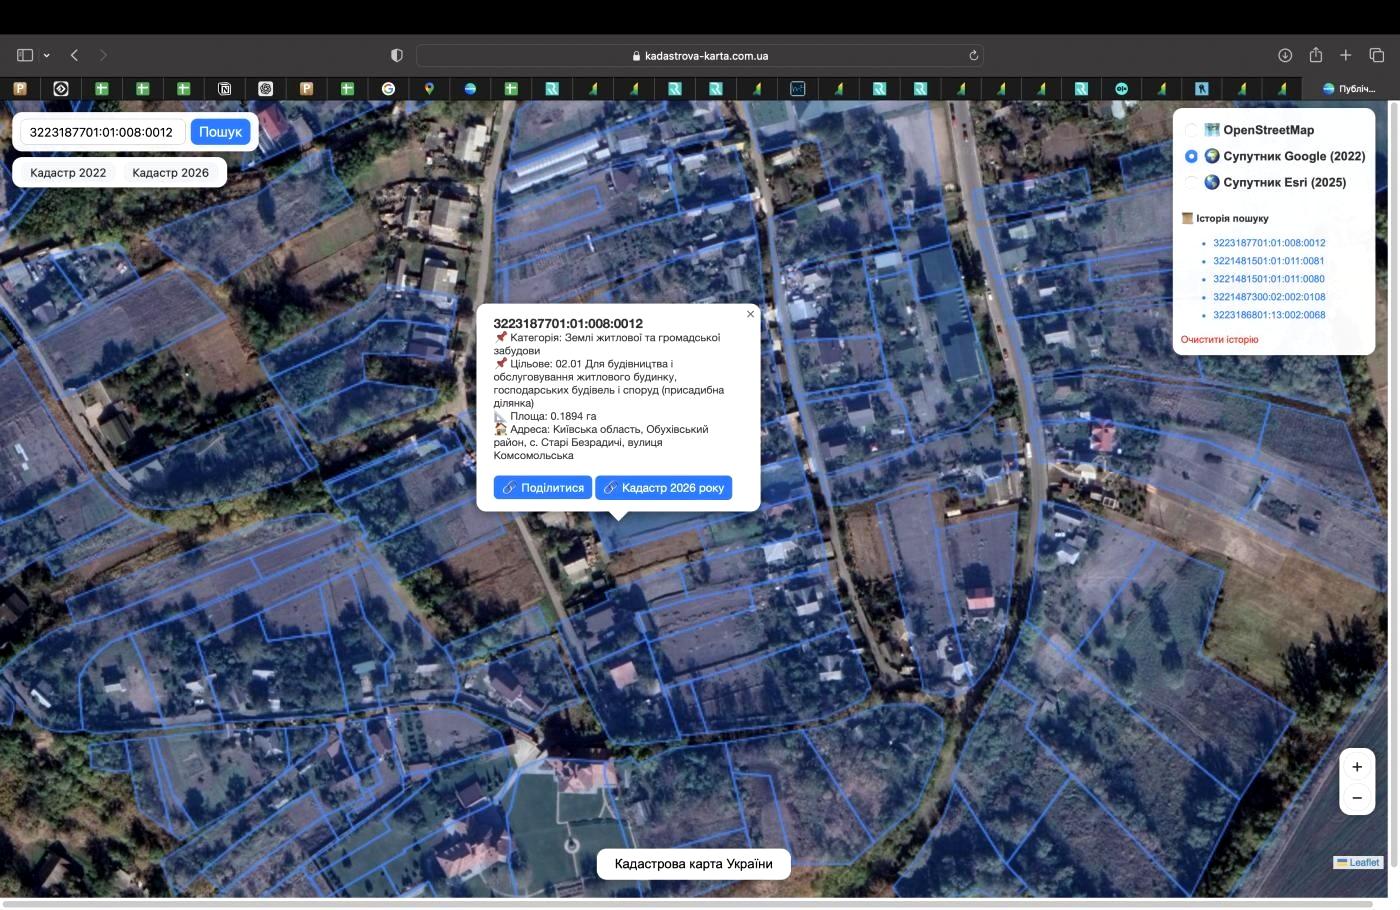Go back to previous page
The height and width of the screenshot is (910, 1400).
coord(75,55)
